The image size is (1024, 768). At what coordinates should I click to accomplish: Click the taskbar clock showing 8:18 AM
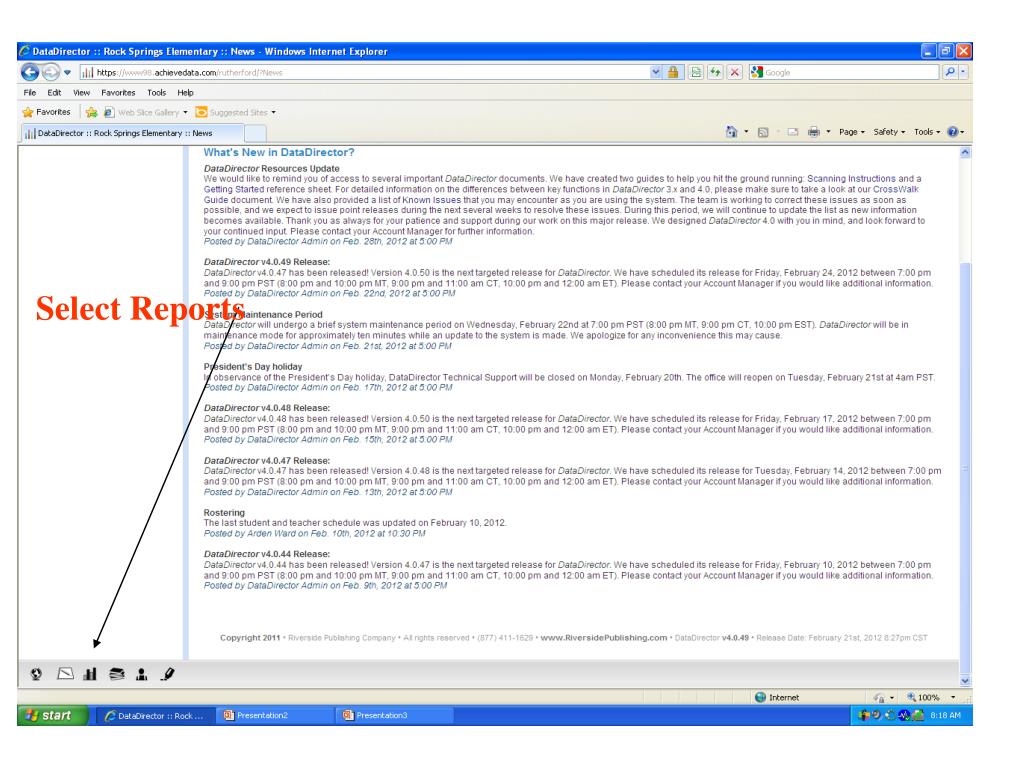pyautogui.click(x=946, y=716)
